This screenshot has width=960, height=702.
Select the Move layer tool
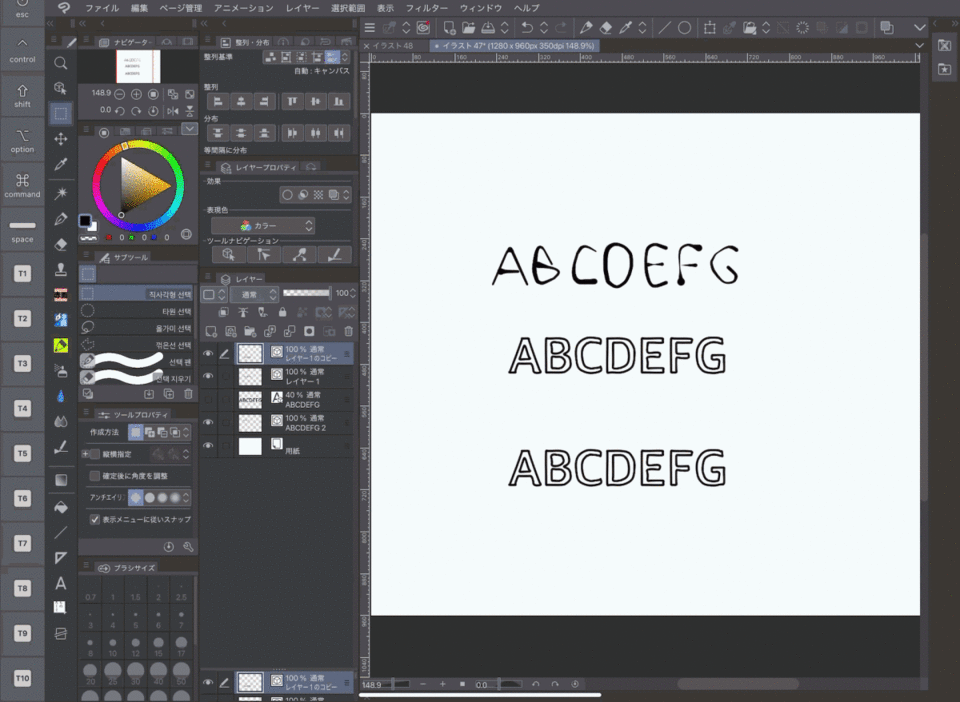(x=61, y=139)
